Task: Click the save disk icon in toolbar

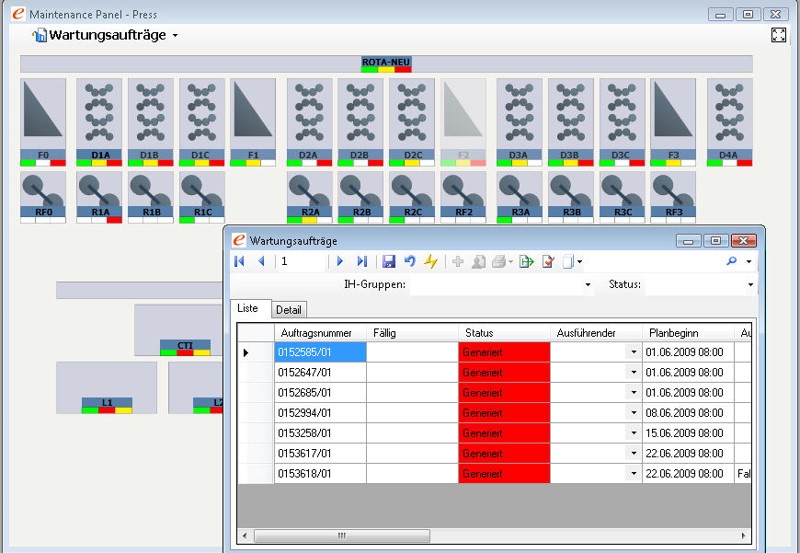Action: [x=389, y=261]
